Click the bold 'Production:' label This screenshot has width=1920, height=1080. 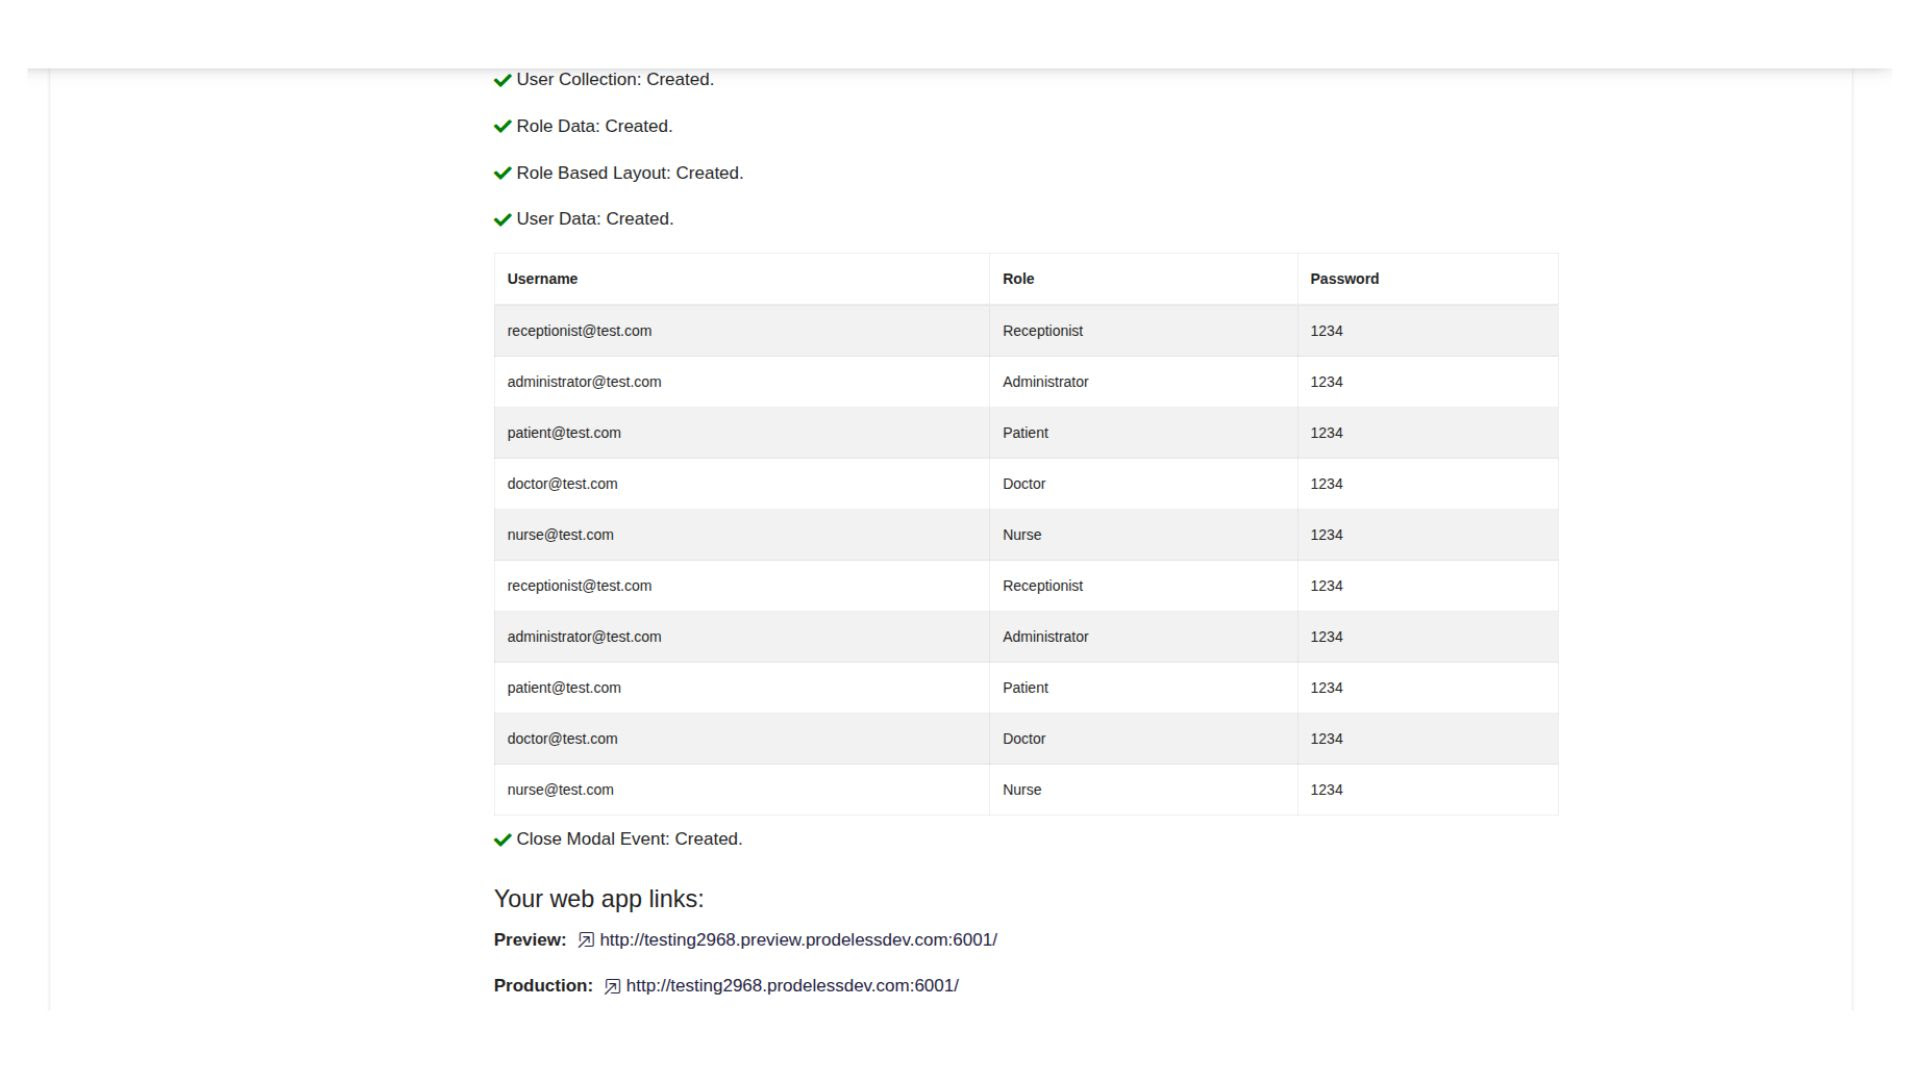pos(543,986)
